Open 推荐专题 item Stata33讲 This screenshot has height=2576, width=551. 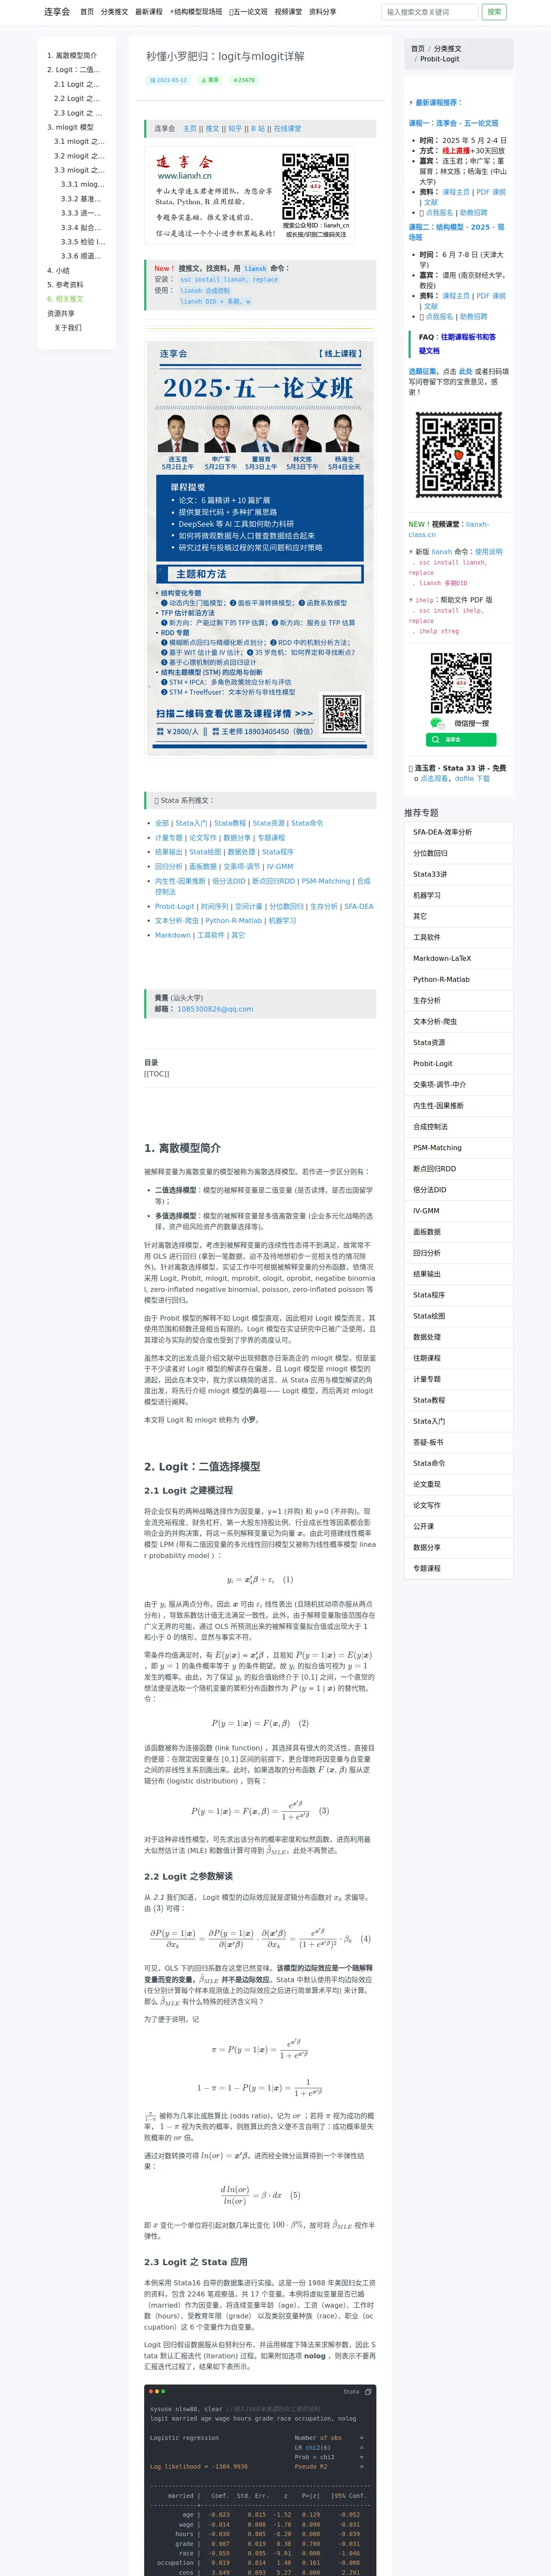click(459, 874)
